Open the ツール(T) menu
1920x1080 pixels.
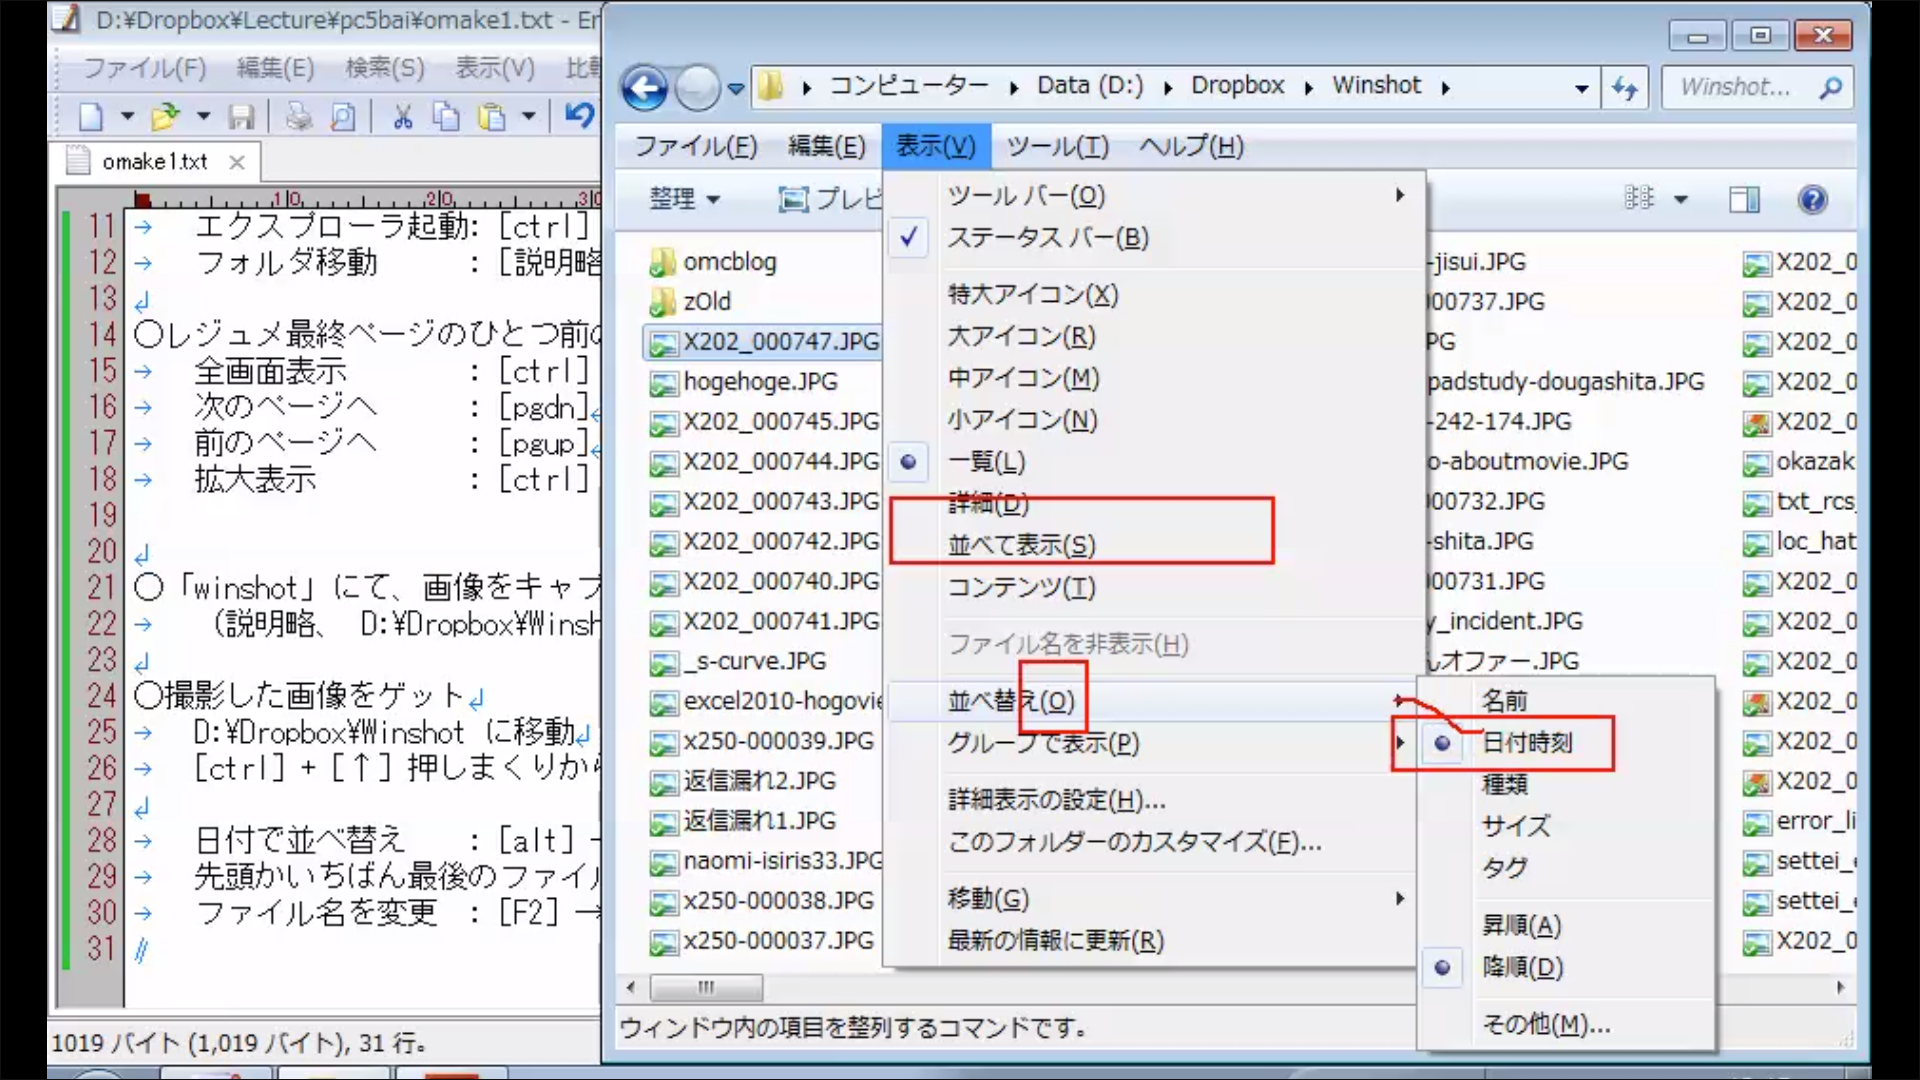pyautogui.click(x=1057, y=147)
